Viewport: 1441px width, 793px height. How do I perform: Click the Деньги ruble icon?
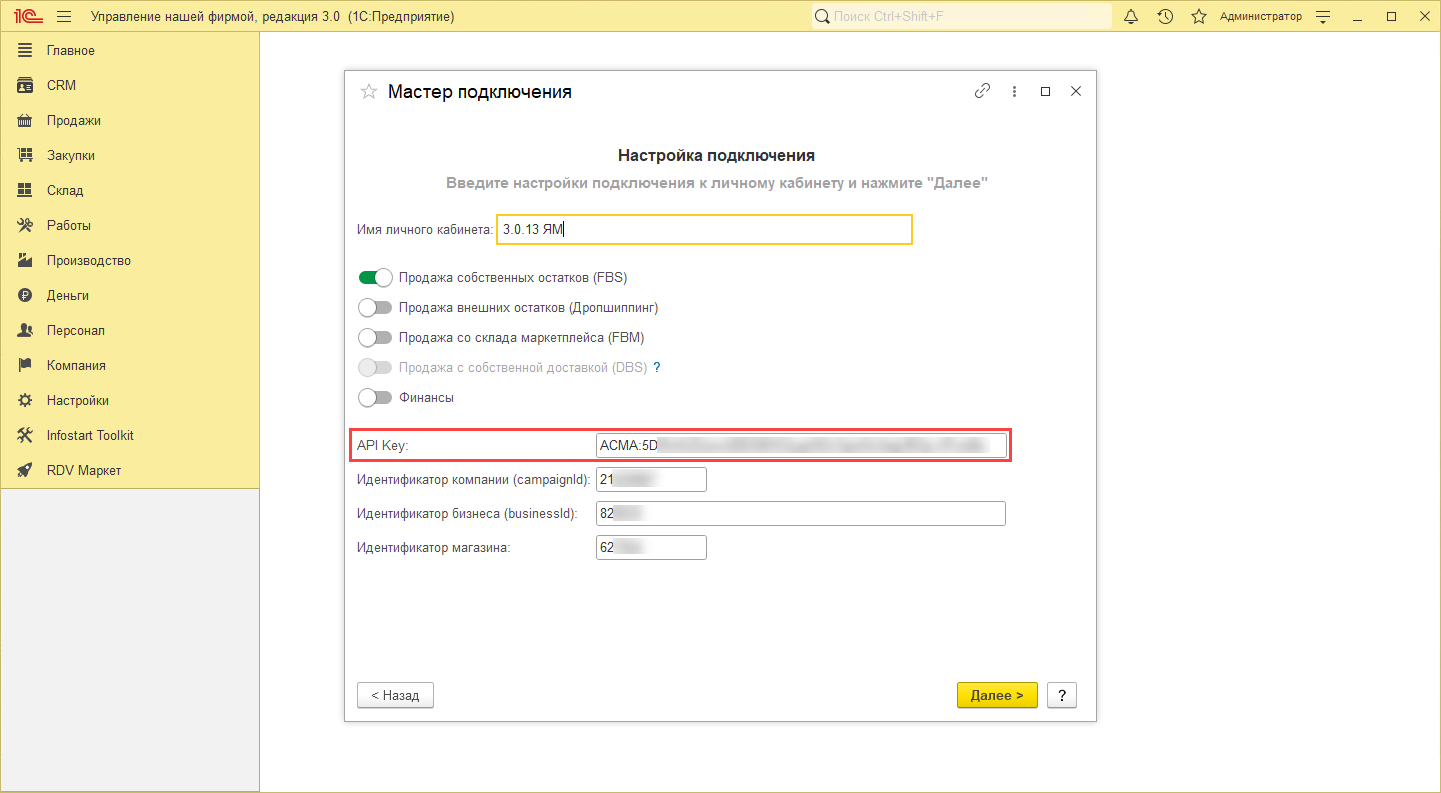click(25, 295)
